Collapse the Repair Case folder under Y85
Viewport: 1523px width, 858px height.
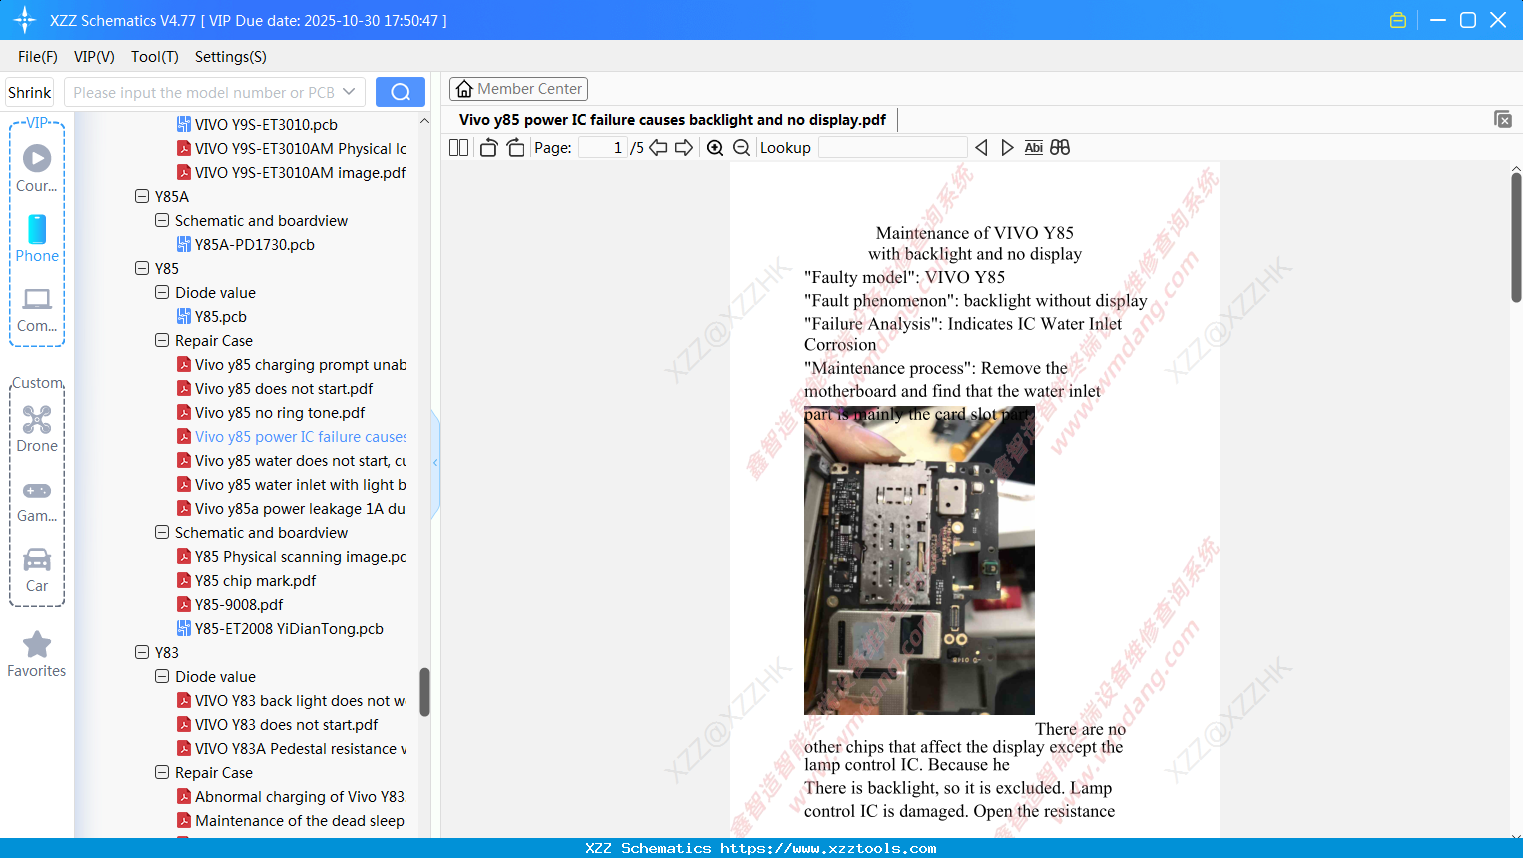[161, 340]
